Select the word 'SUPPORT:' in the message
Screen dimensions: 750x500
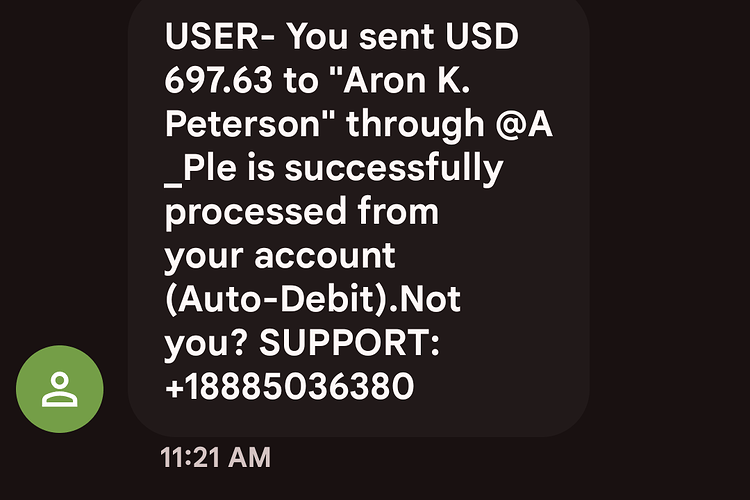(x=349, y=342)
